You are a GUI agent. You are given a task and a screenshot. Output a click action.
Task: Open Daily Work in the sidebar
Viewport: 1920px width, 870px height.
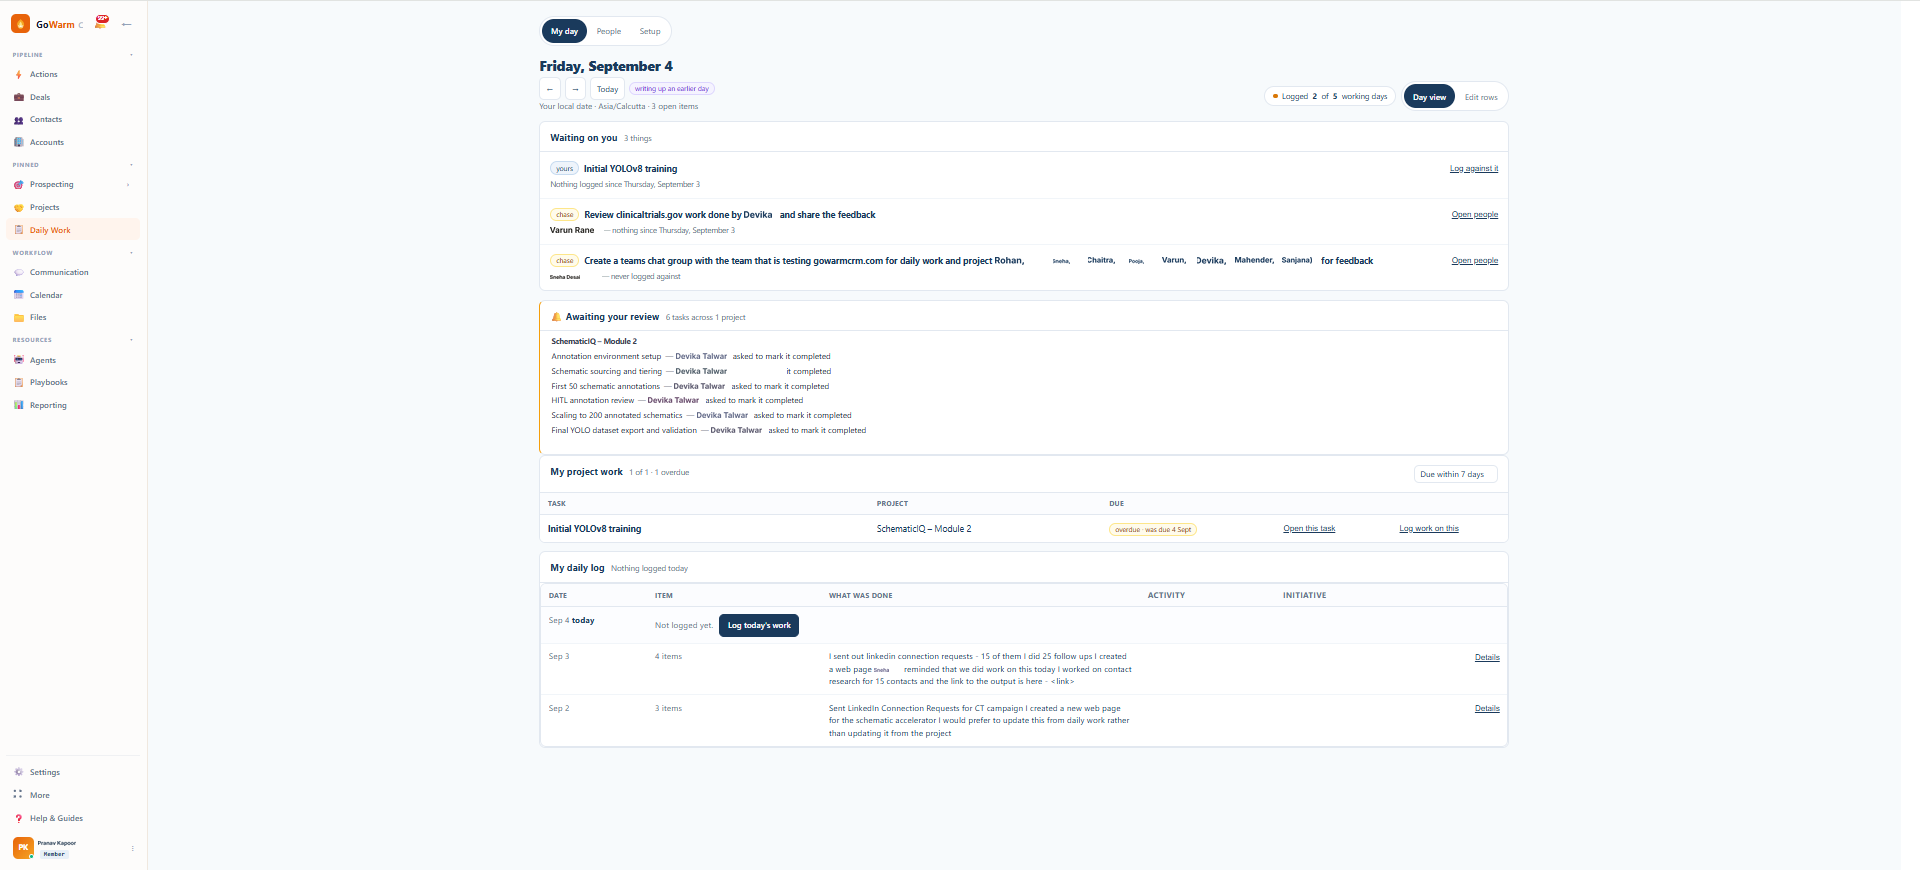[73, 230]
